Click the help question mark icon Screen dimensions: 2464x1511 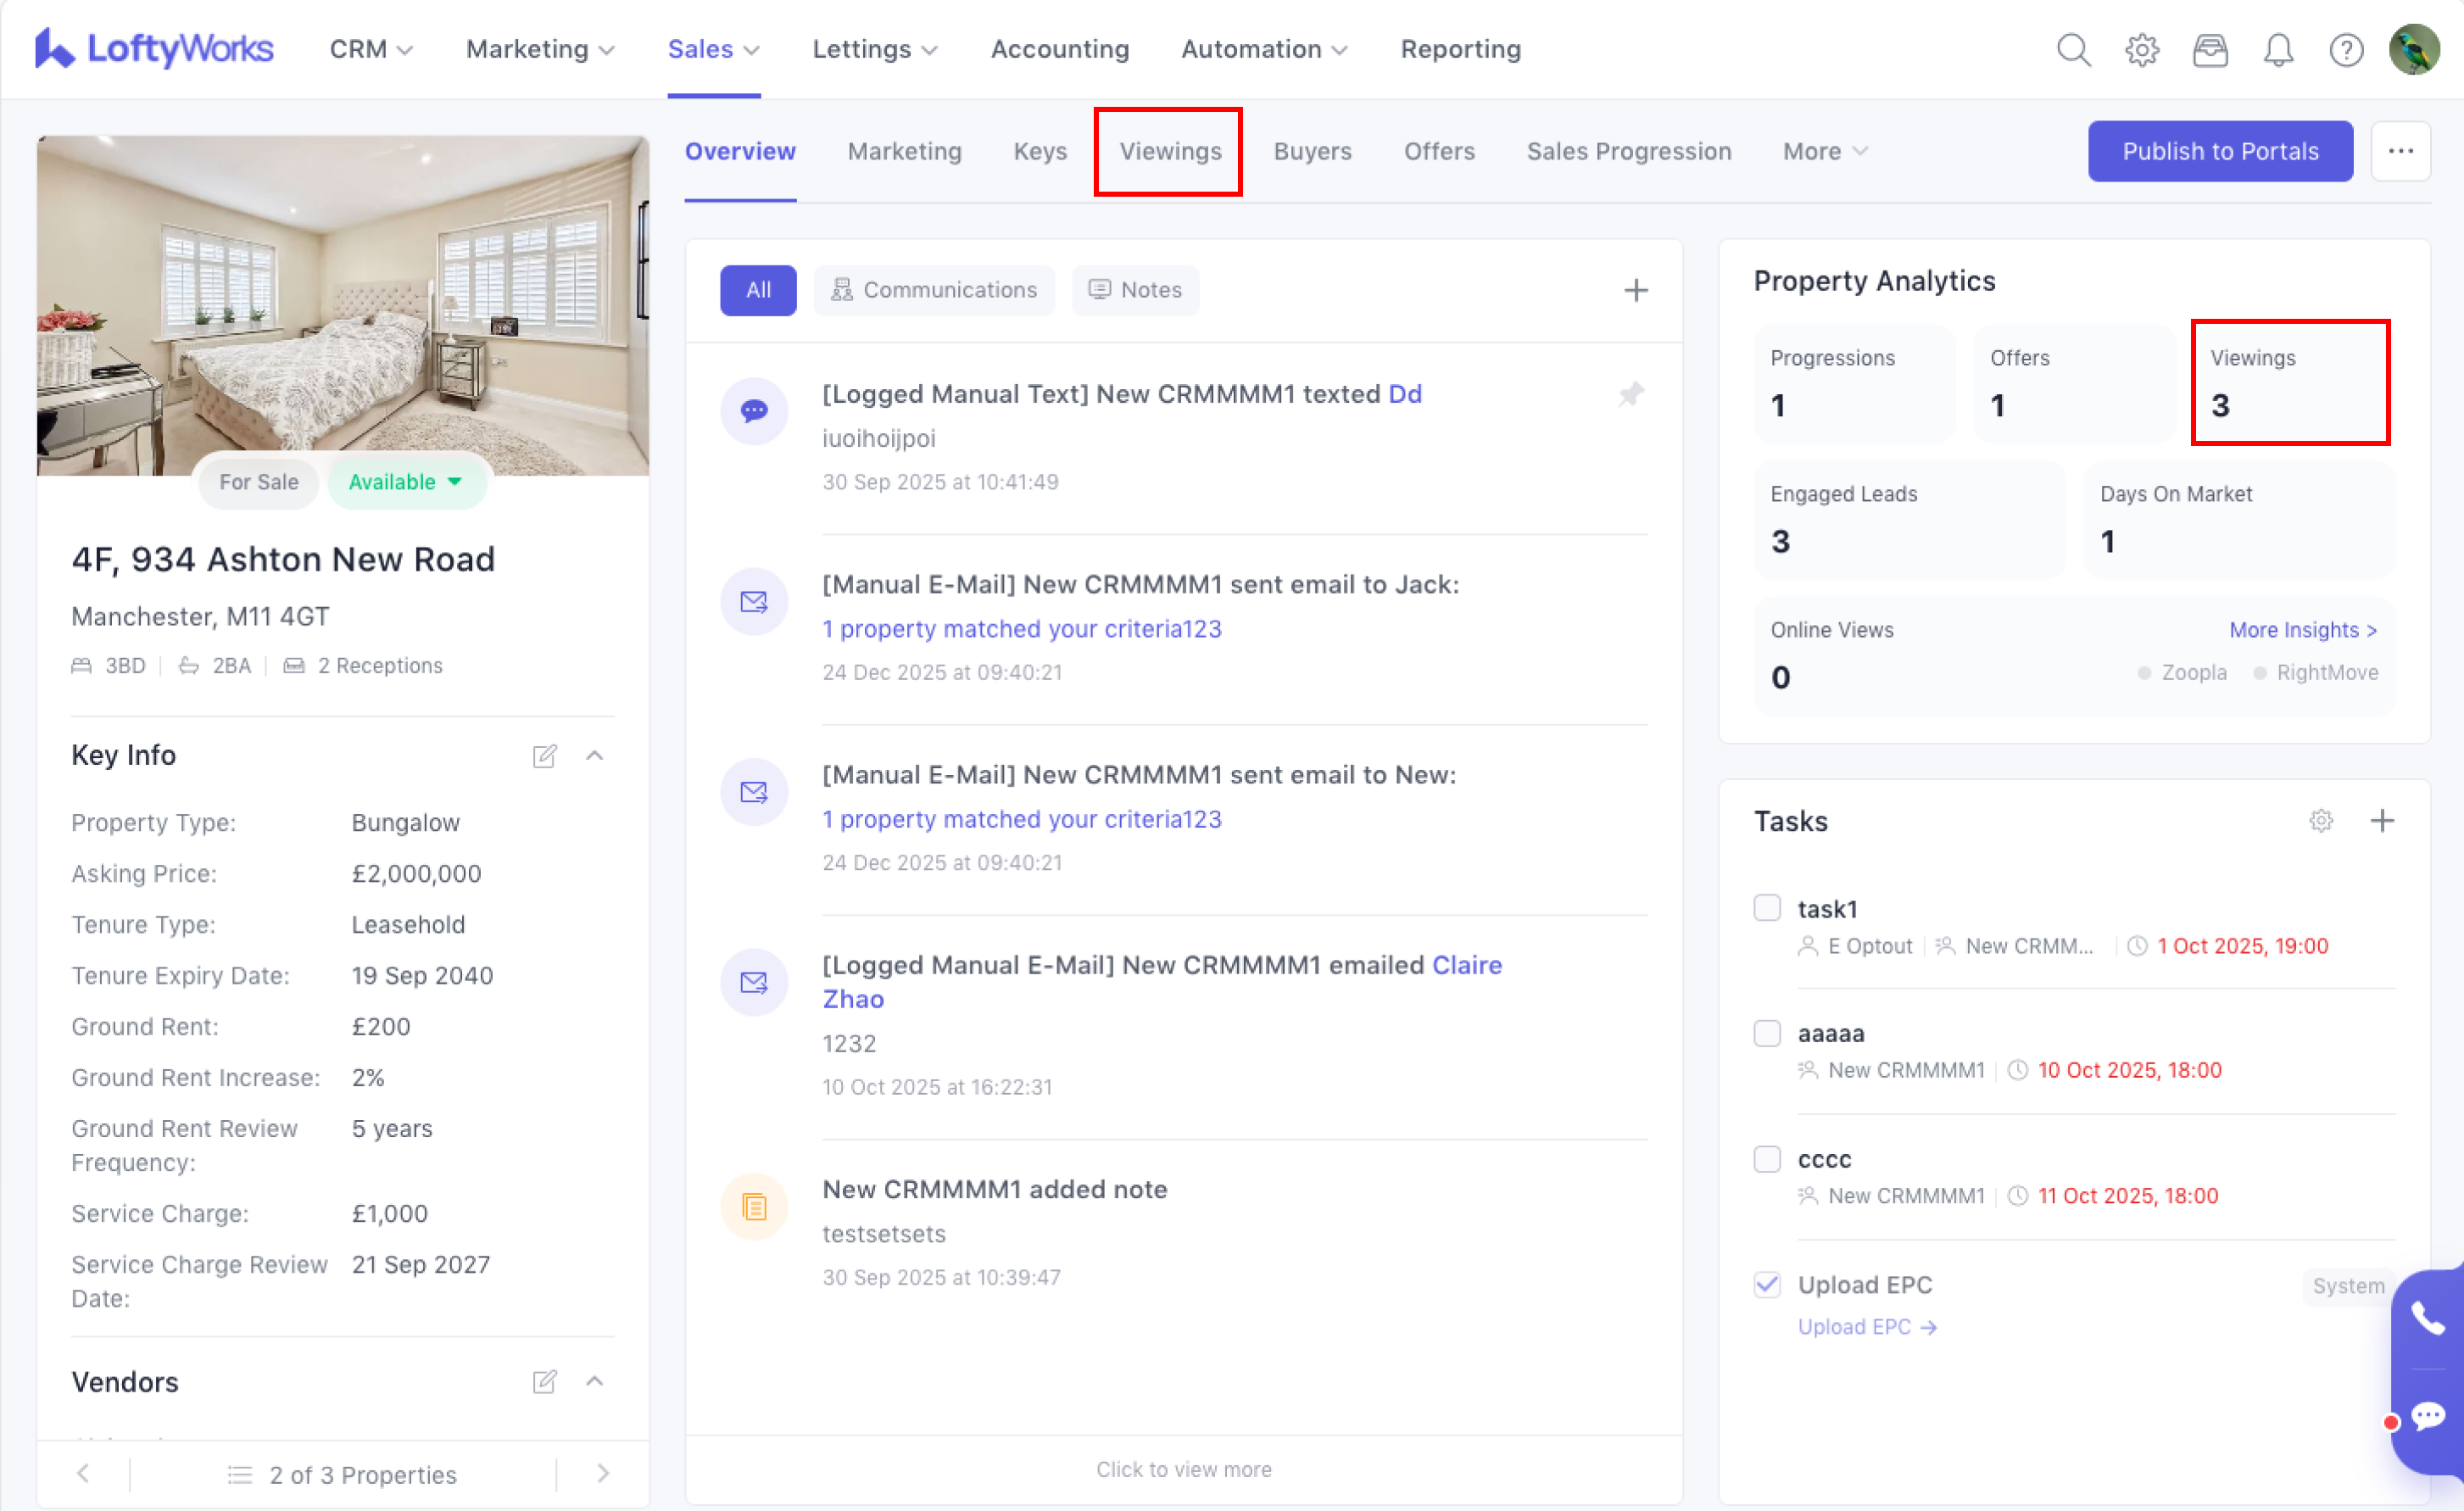click(x=2346, y=49)
